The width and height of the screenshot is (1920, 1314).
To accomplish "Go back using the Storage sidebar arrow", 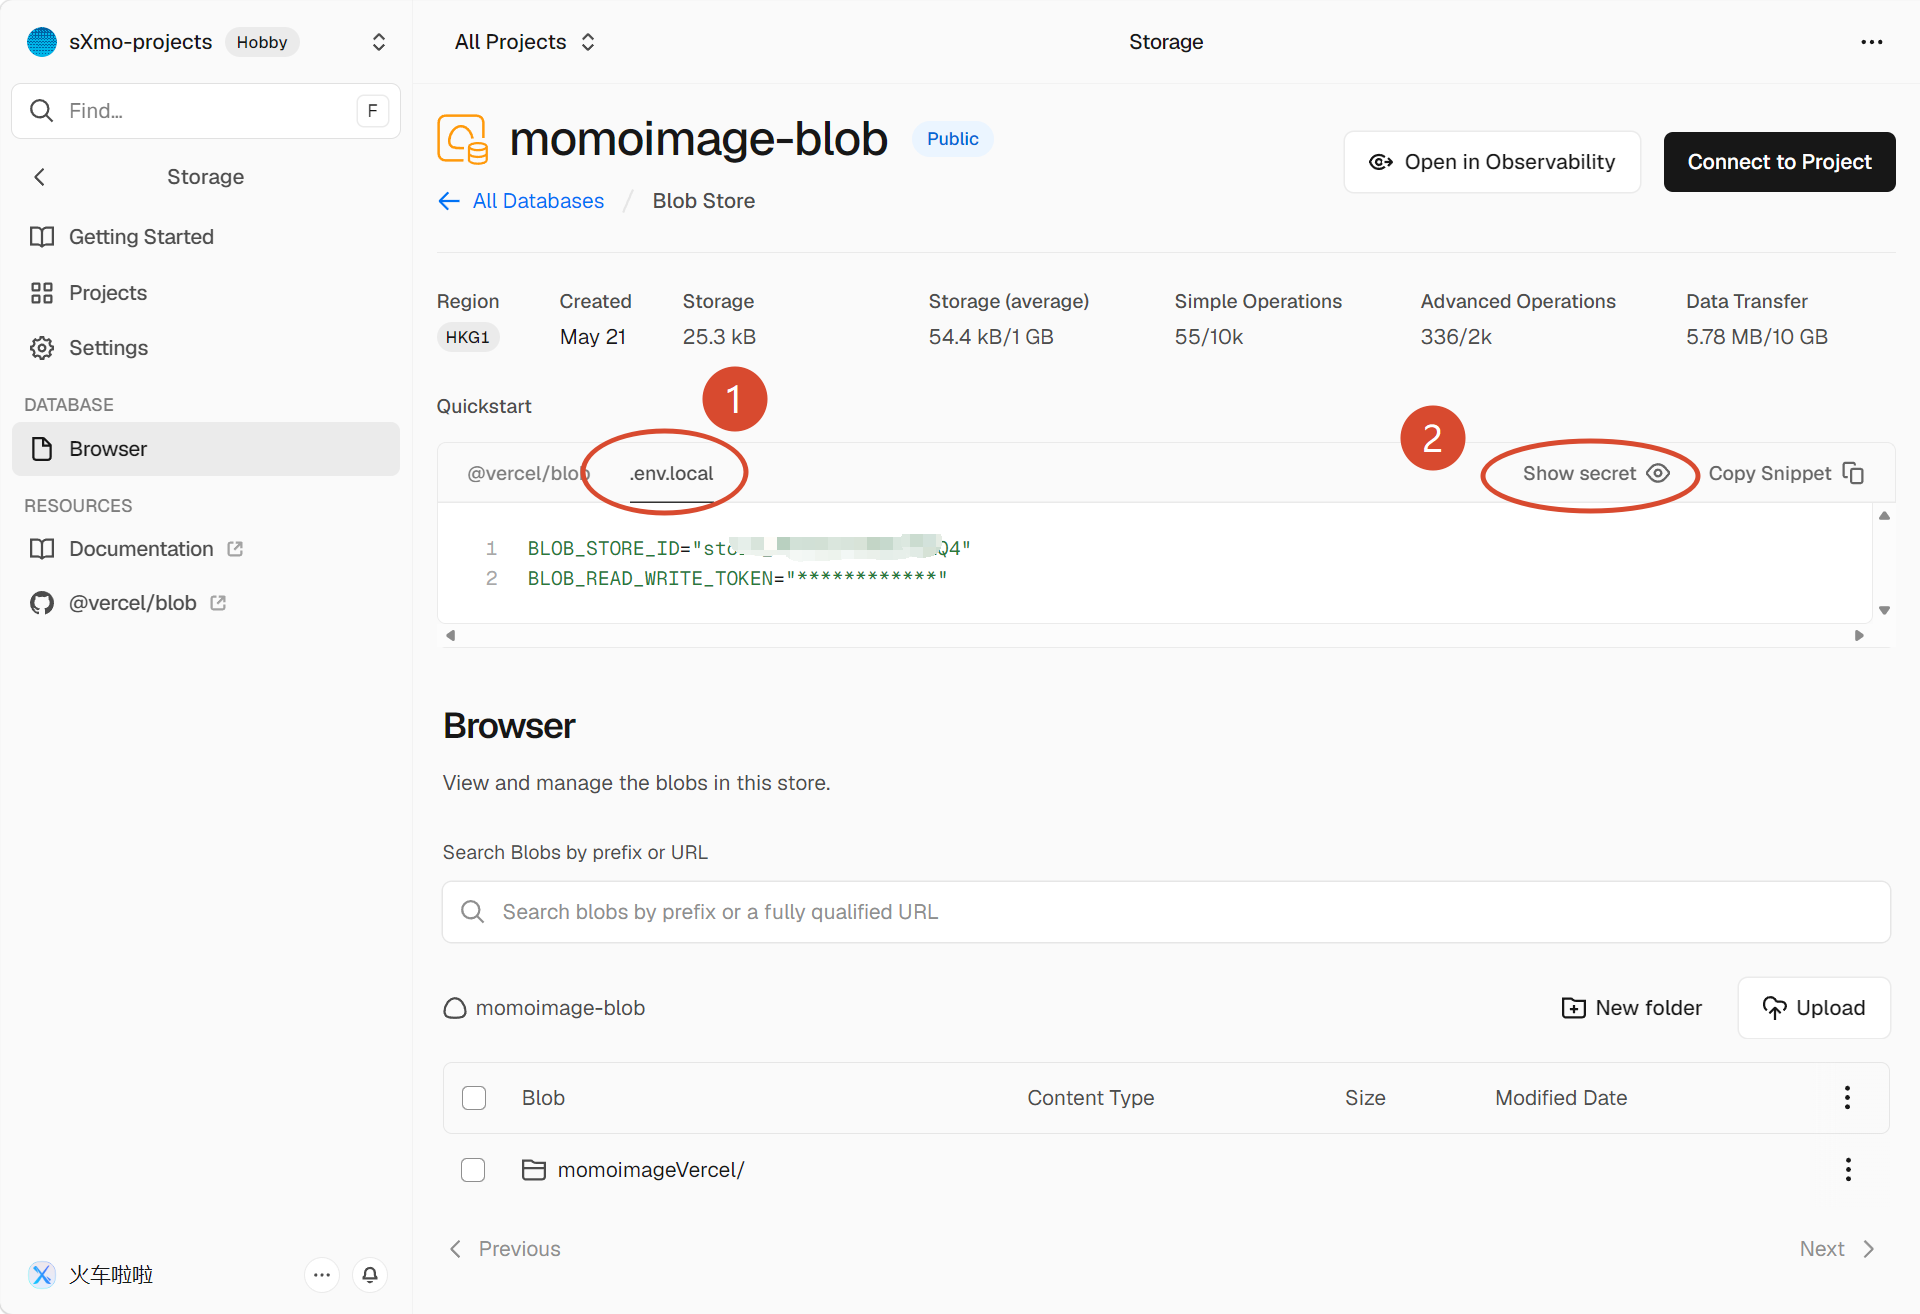I will point(40,177).
